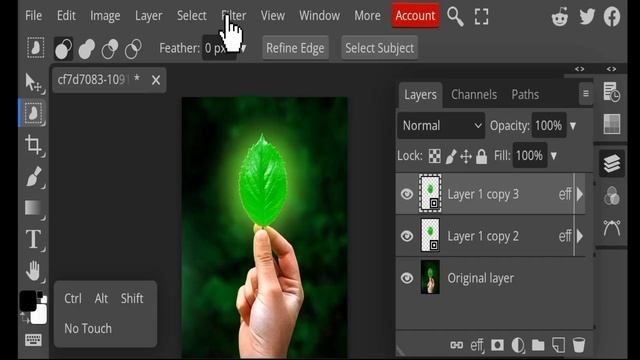Open the Facebook link icon
This screenshot has width=640, height=360.
[x=612, y=17]
